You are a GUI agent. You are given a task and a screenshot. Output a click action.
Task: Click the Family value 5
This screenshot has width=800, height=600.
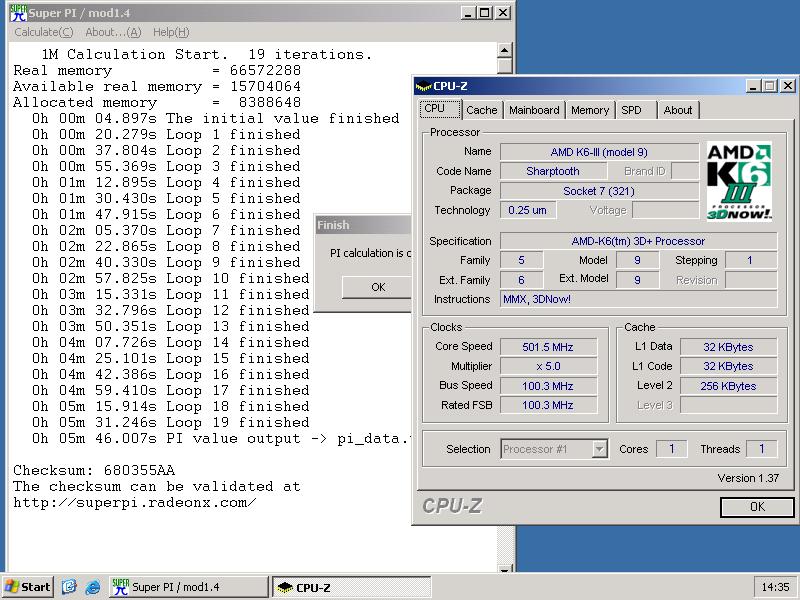[x=521, y=261]
